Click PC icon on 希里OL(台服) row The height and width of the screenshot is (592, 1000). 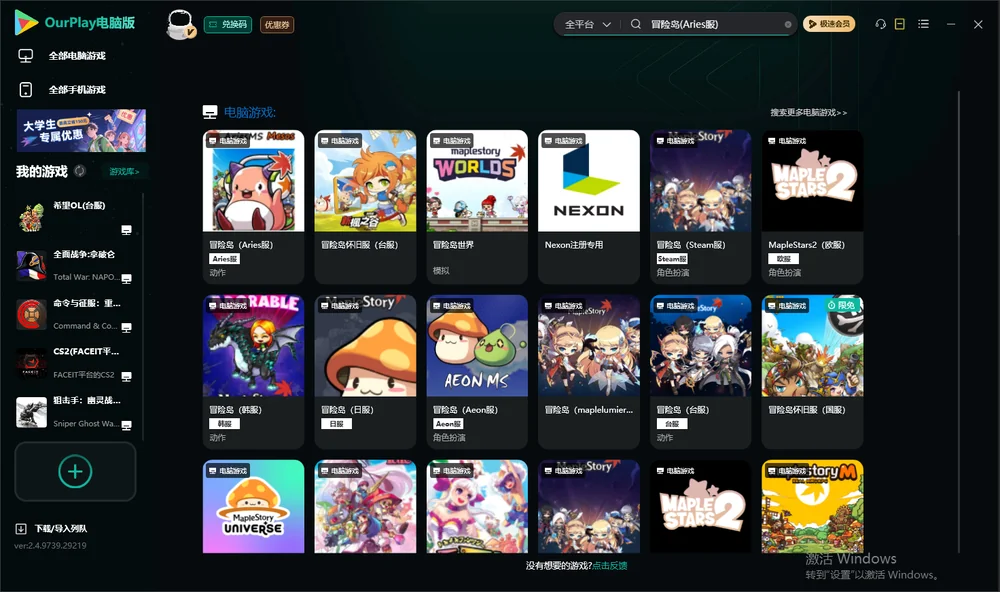(x=126, y=230)
